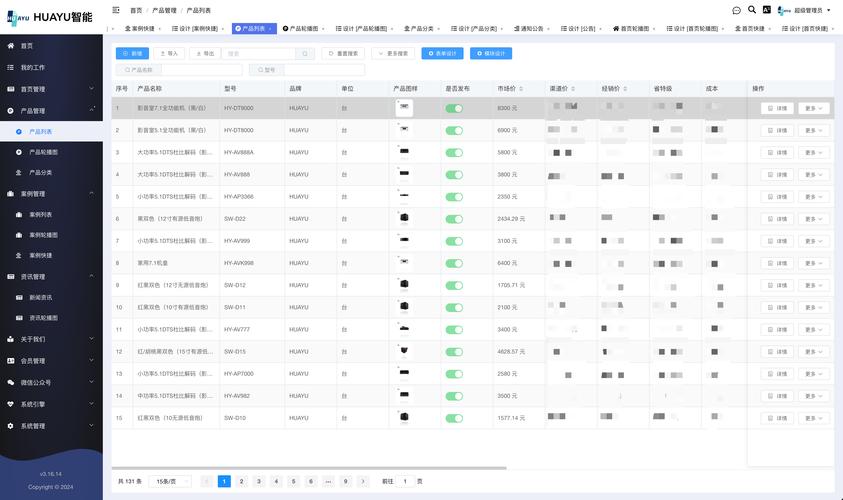Viewport: 843px width, 500px height.
Task: Open 更多 dropdown for first product row
Action: [813, 108]
